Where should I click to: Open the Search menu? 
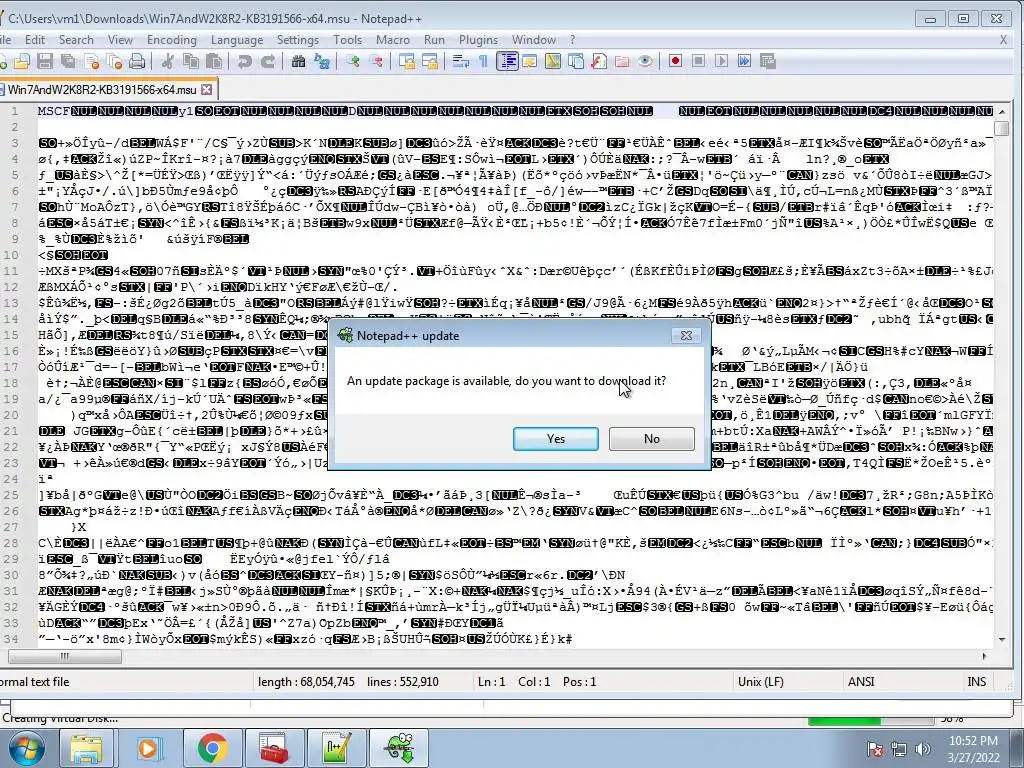[76, 40]
